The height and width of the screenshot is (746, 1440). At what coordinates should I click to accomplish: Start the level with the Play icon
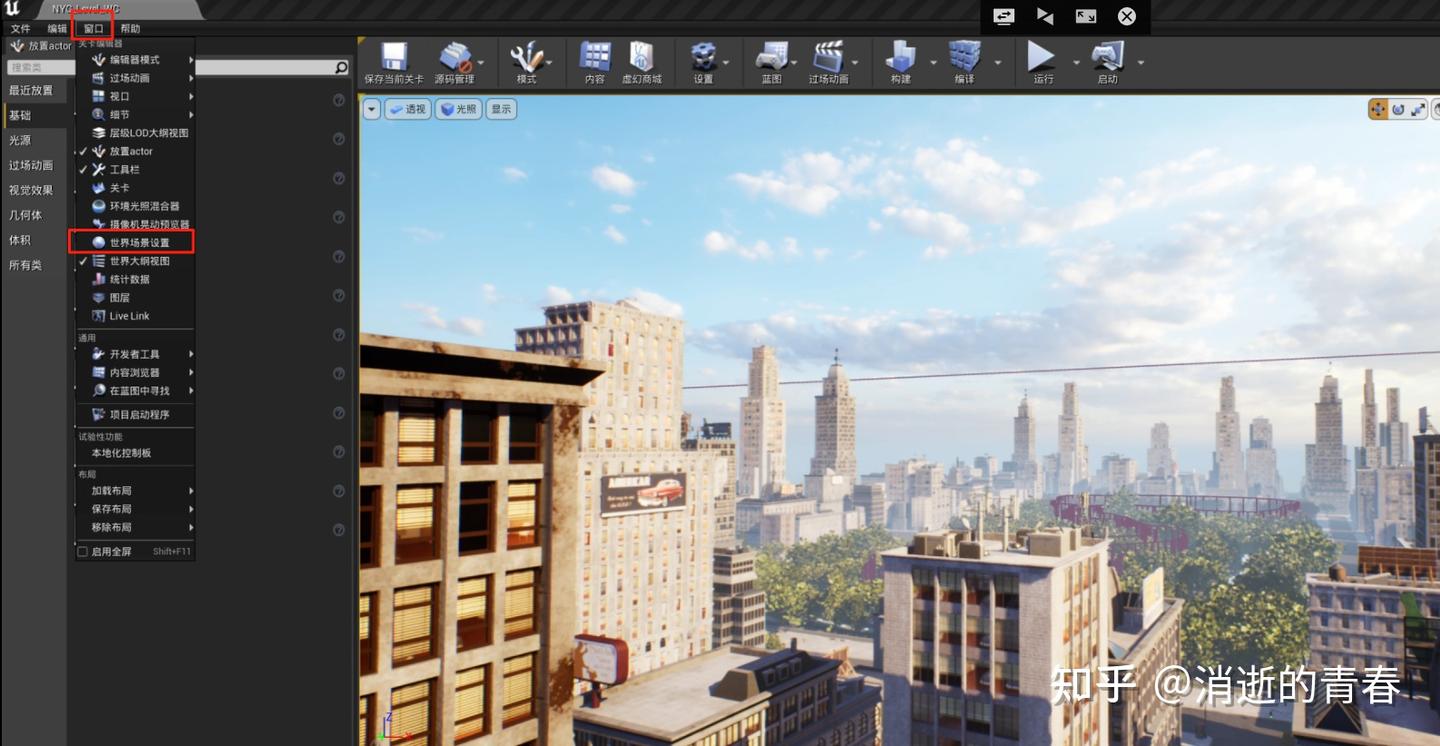point(1042,62)
